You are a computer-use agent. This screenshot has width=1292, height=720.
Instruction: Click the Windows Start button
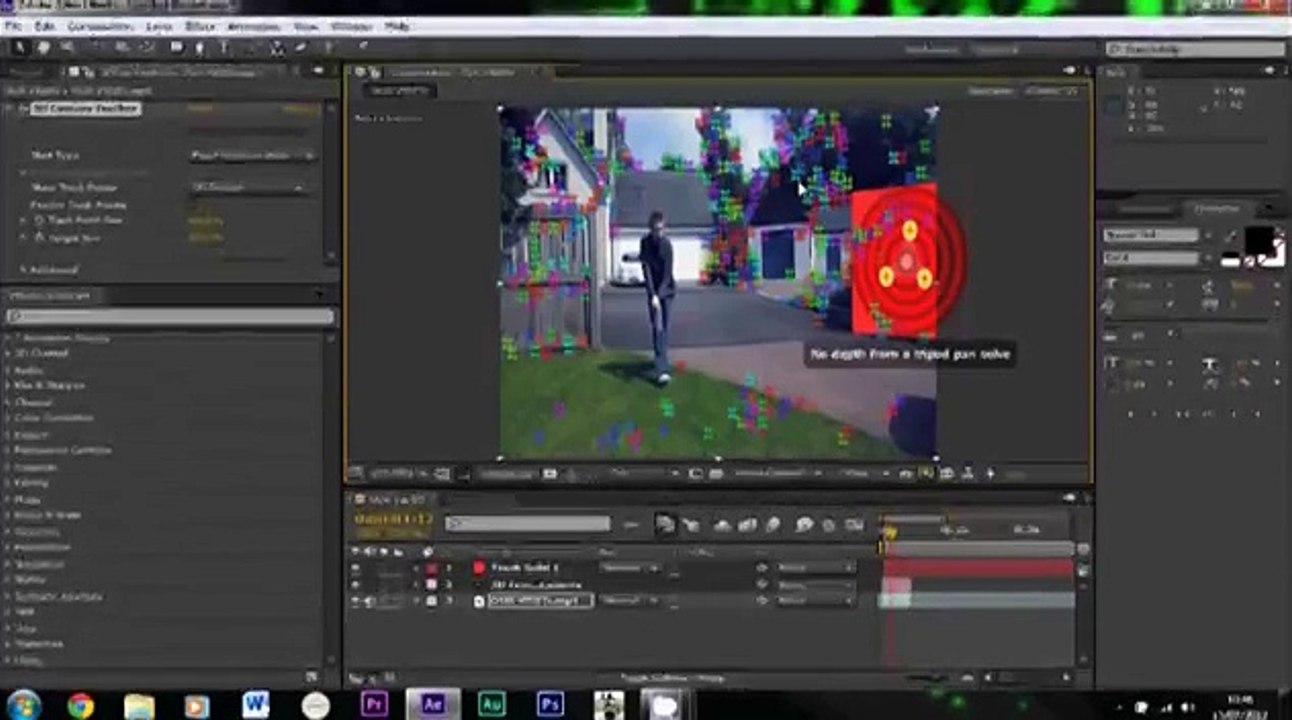point(23,704)
